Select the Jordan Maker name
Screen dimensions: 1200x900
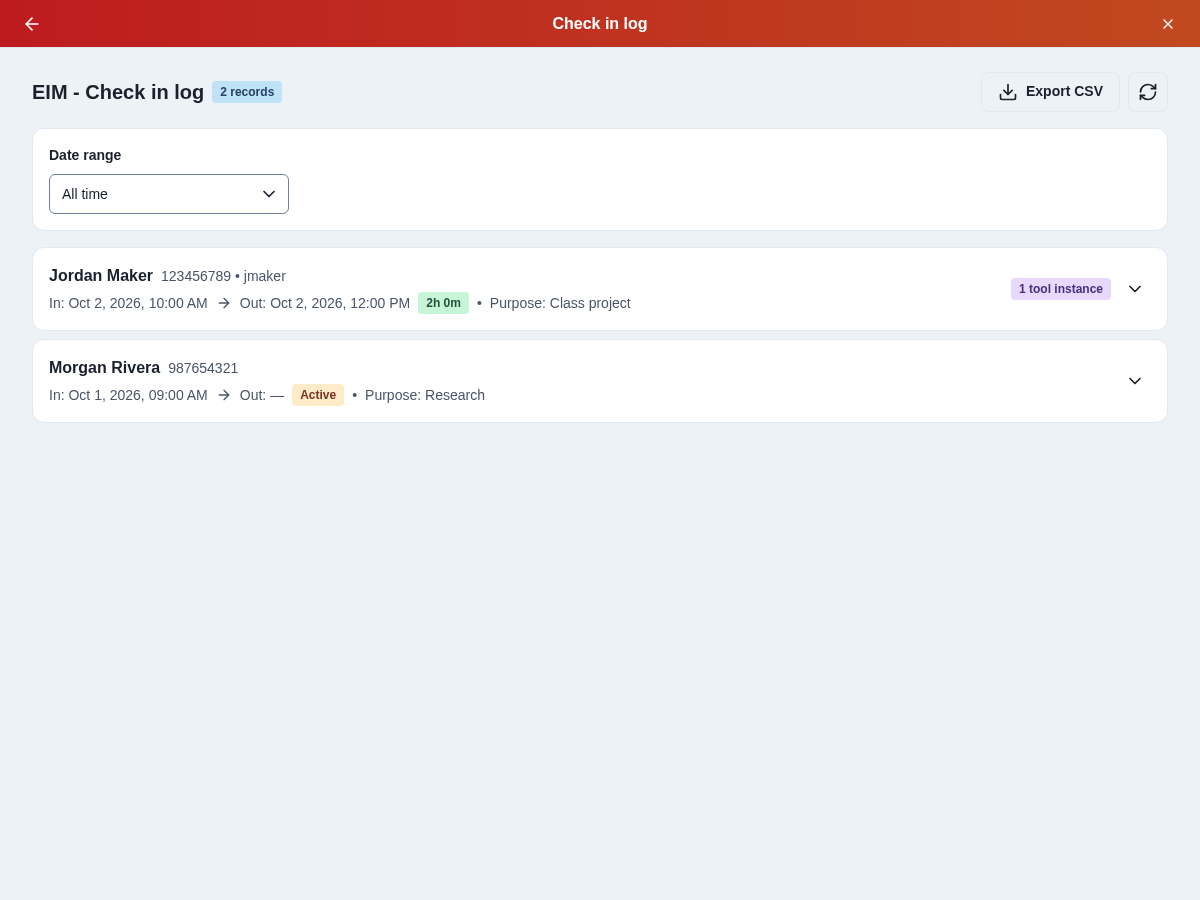(101, 276)
